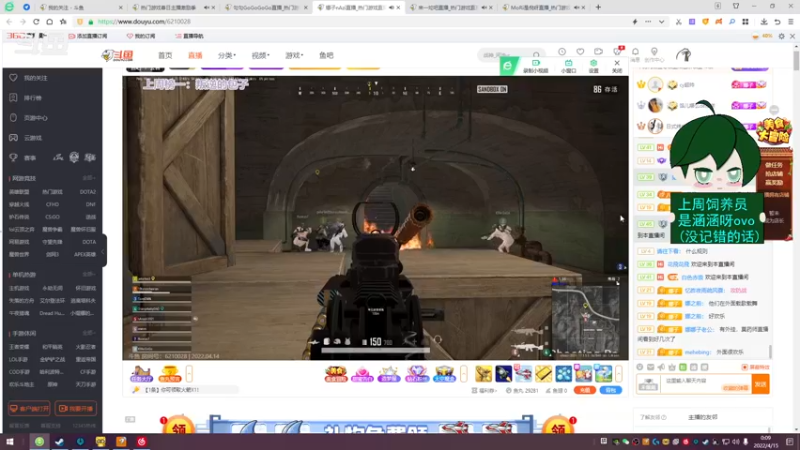Reload the page

pos(36,22)
